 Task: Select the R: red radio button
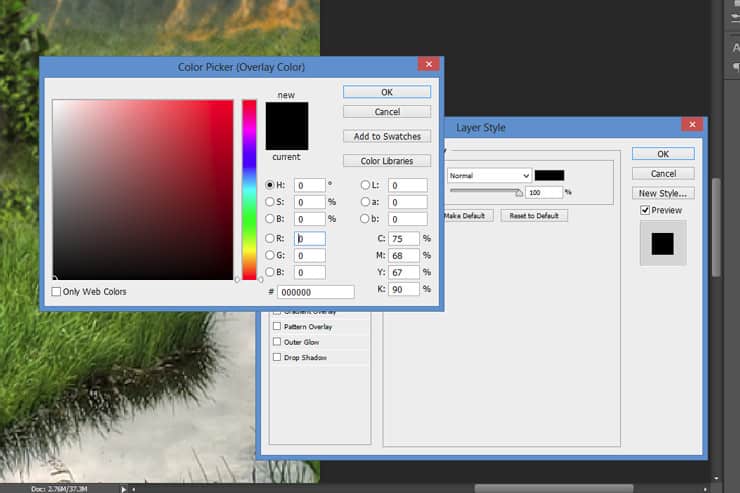pyautogui.click(x=269, y=238)
